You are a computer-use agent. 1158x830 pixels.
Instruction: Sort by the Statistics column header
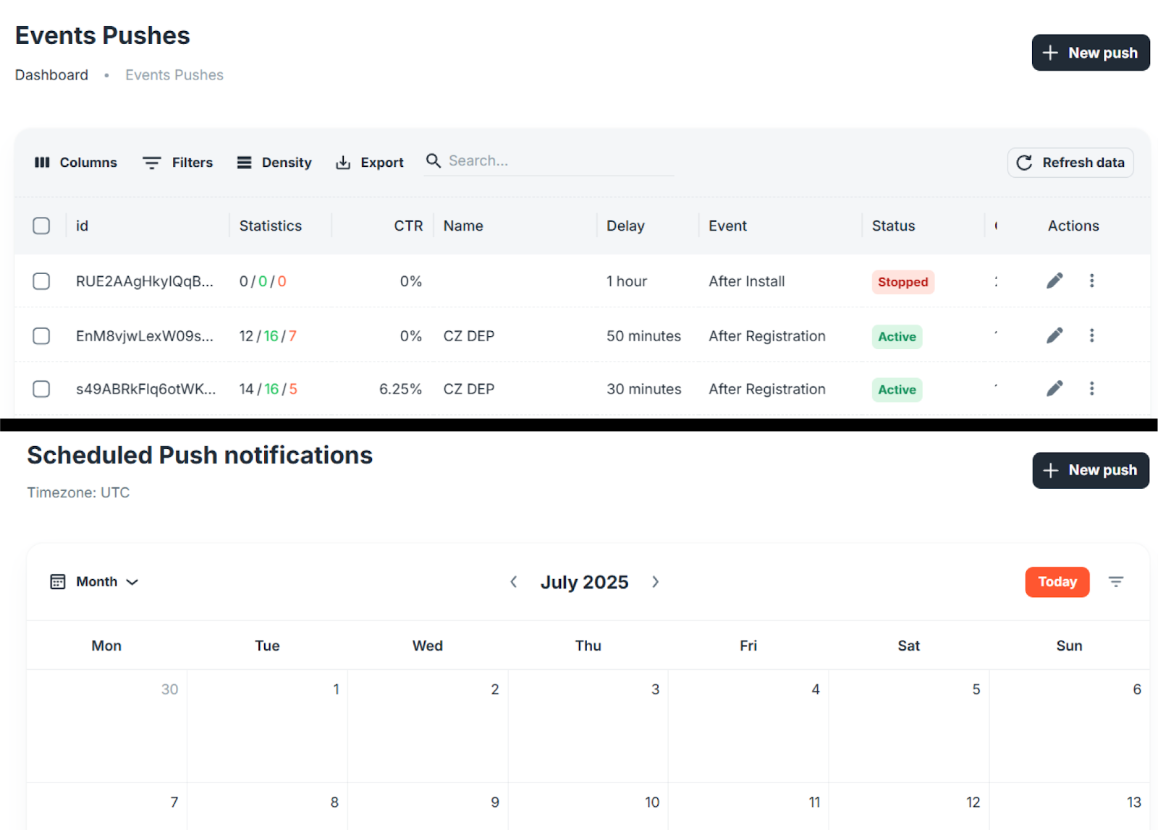[270, 225]
